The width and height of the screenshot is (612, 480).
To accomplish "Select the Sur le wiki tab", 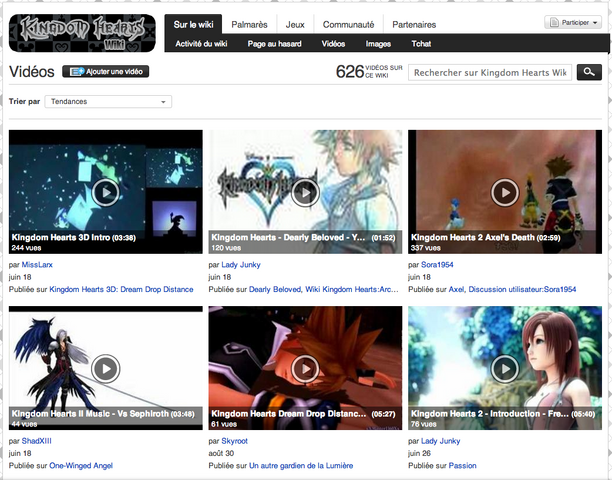I will (x=193, y=25).
